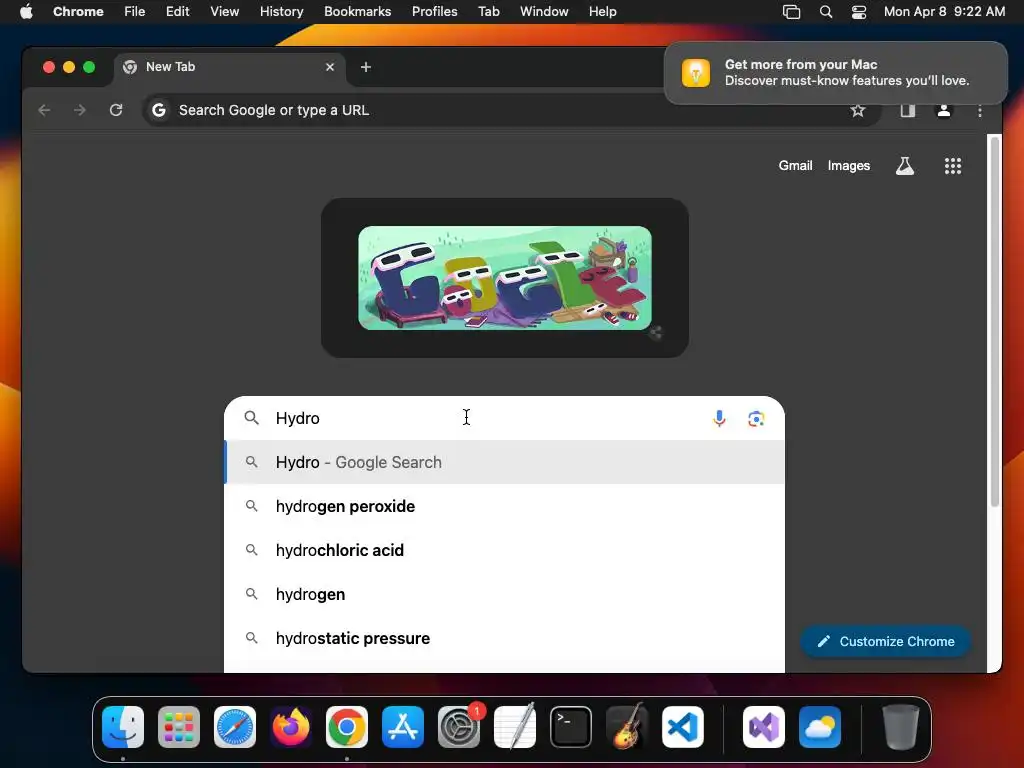The width and height of the screenshot is (1024, 768).
Task: Open System Settings from the Dock
Action: coord(459,727)
